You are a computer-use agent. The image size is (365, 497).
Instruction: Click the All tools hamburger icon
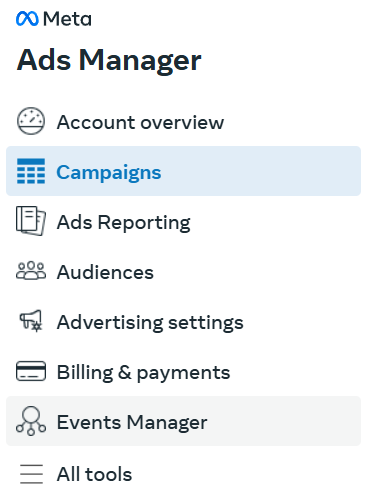coord(31,474)
